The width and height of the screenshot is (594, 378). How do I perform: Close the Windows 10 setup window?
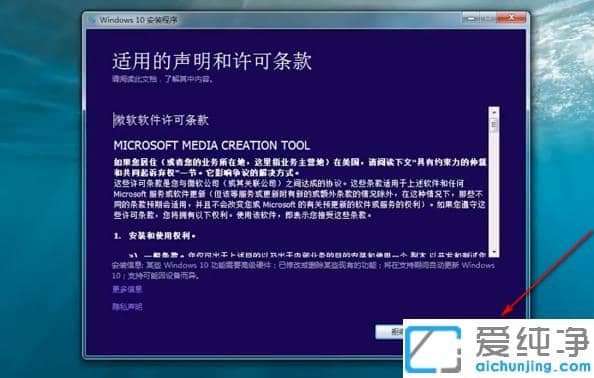[511, 18]
